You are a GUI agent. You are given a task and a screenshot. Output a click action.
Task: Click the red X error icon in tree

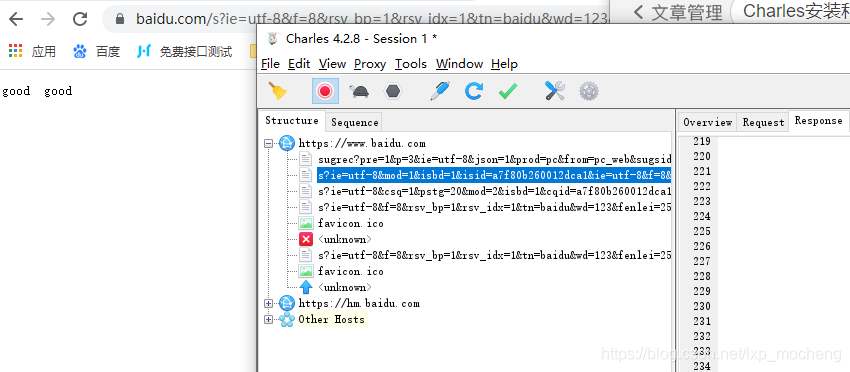click(306, 239)
